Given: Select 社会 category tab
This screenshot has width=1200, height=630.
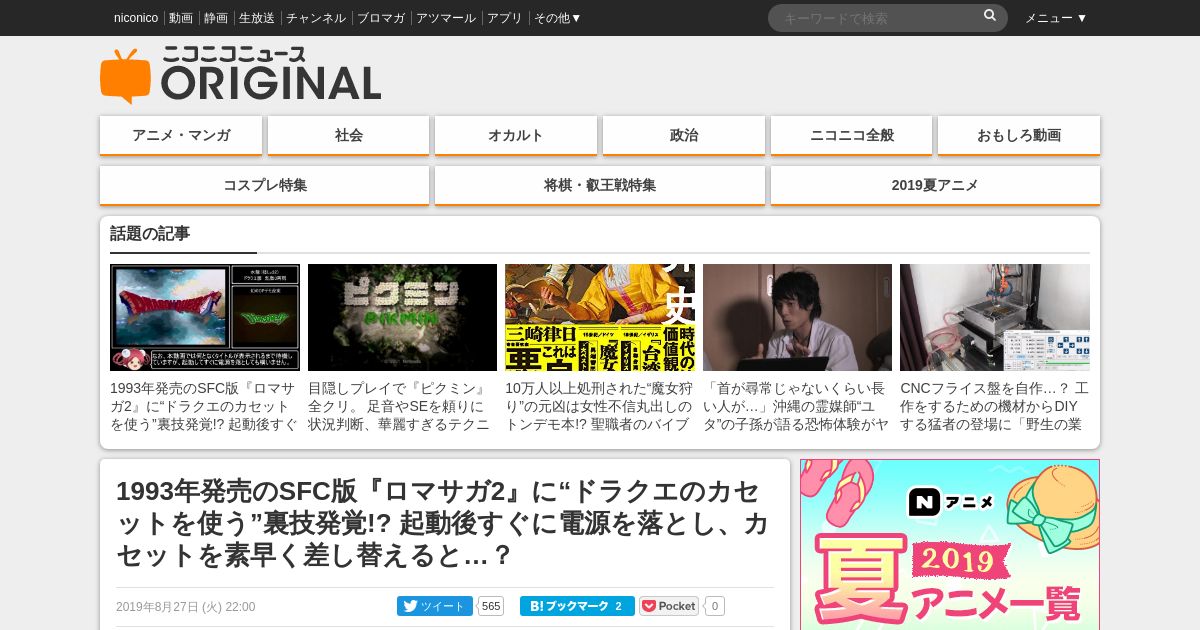Looking at the screenshot, I should point(349,135).
